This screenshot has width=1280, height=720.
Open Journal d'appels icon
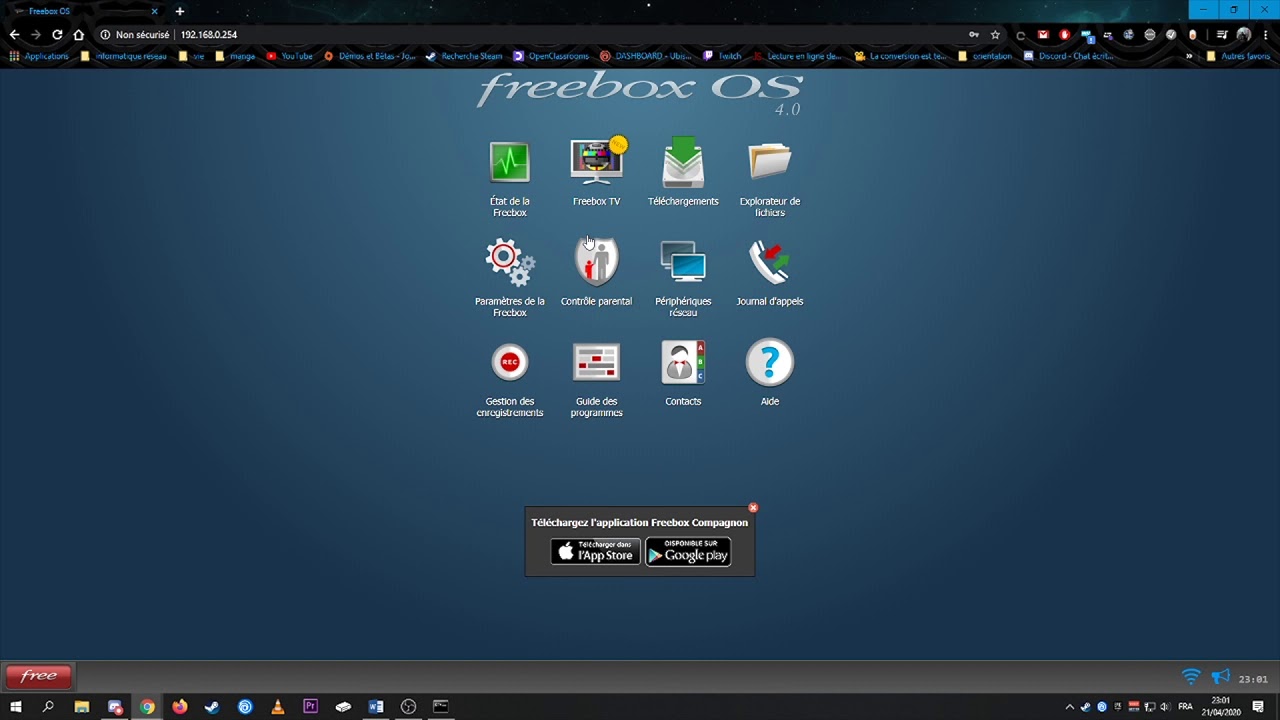point(770,262)
